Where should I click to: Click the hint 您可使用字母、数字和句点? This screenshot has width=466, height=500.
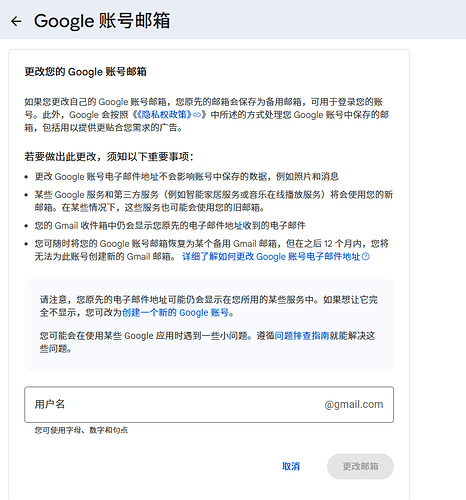pos(81,430)
